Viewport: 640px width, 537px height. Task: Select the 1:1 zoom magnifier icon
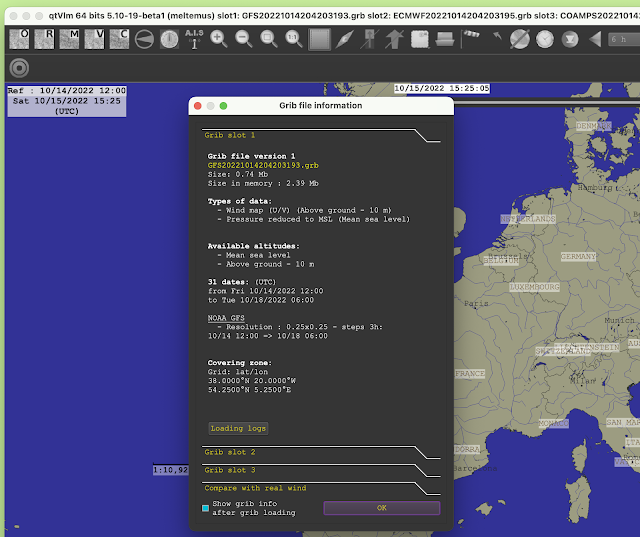294,39
